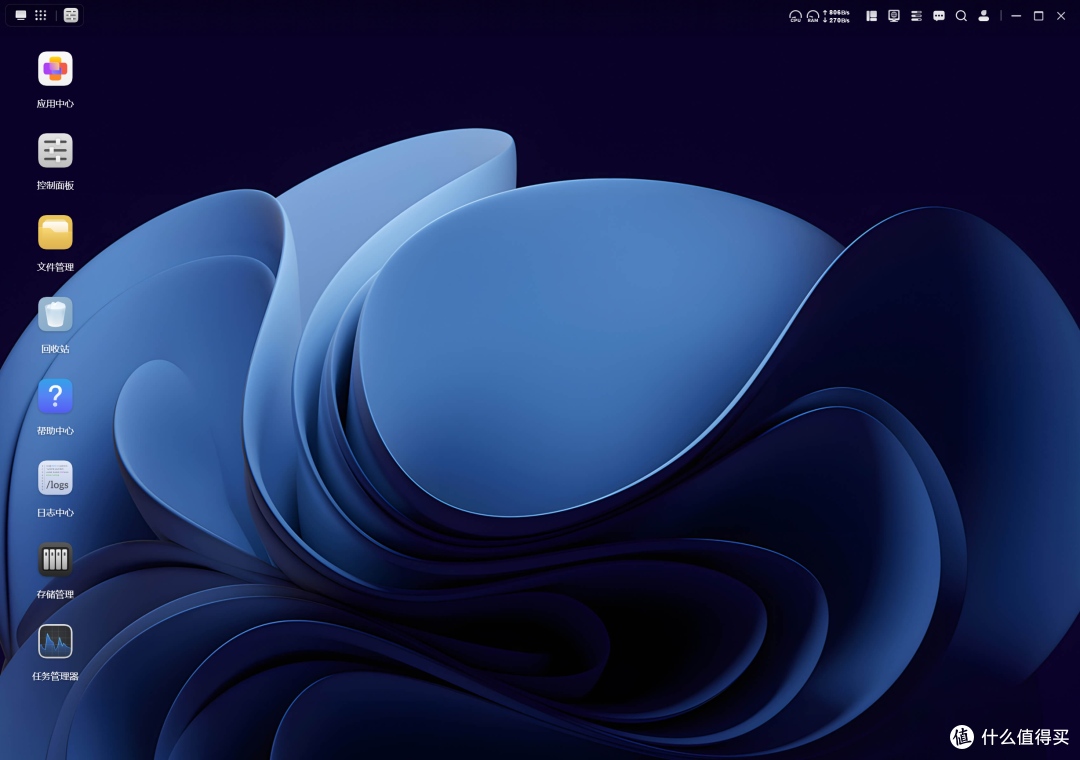Click the show desktop monitor icon in top-left bar
The image size is (1080, 760).
[x=21, y=15]
